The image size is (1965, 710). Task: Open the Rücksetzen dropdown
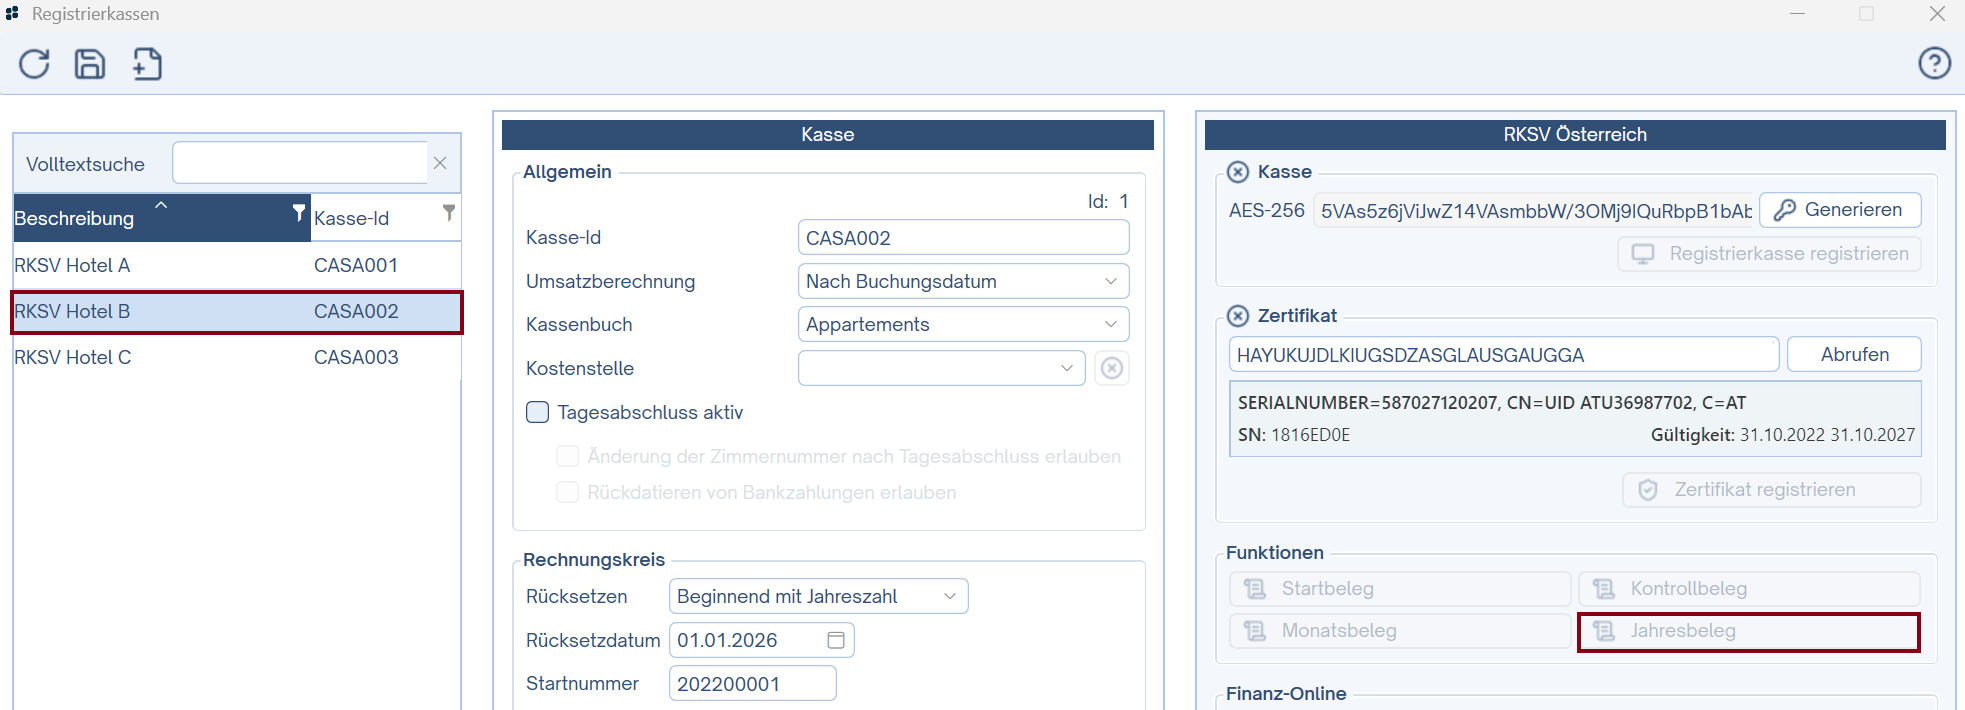click(x=949, y=596)
